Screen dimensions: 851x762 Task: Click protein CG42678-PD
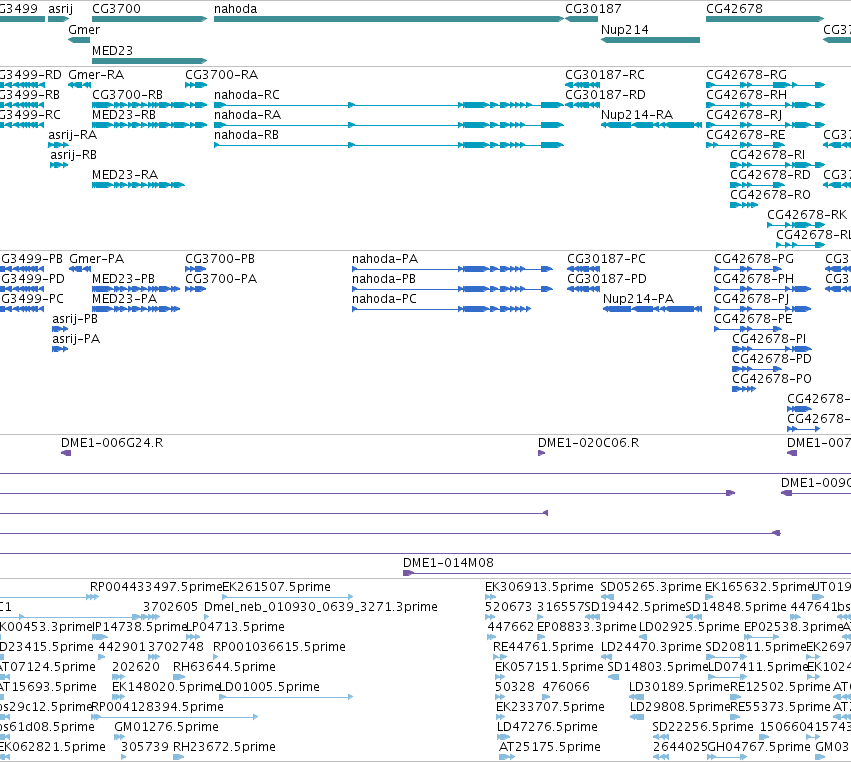tap(757, 369)
